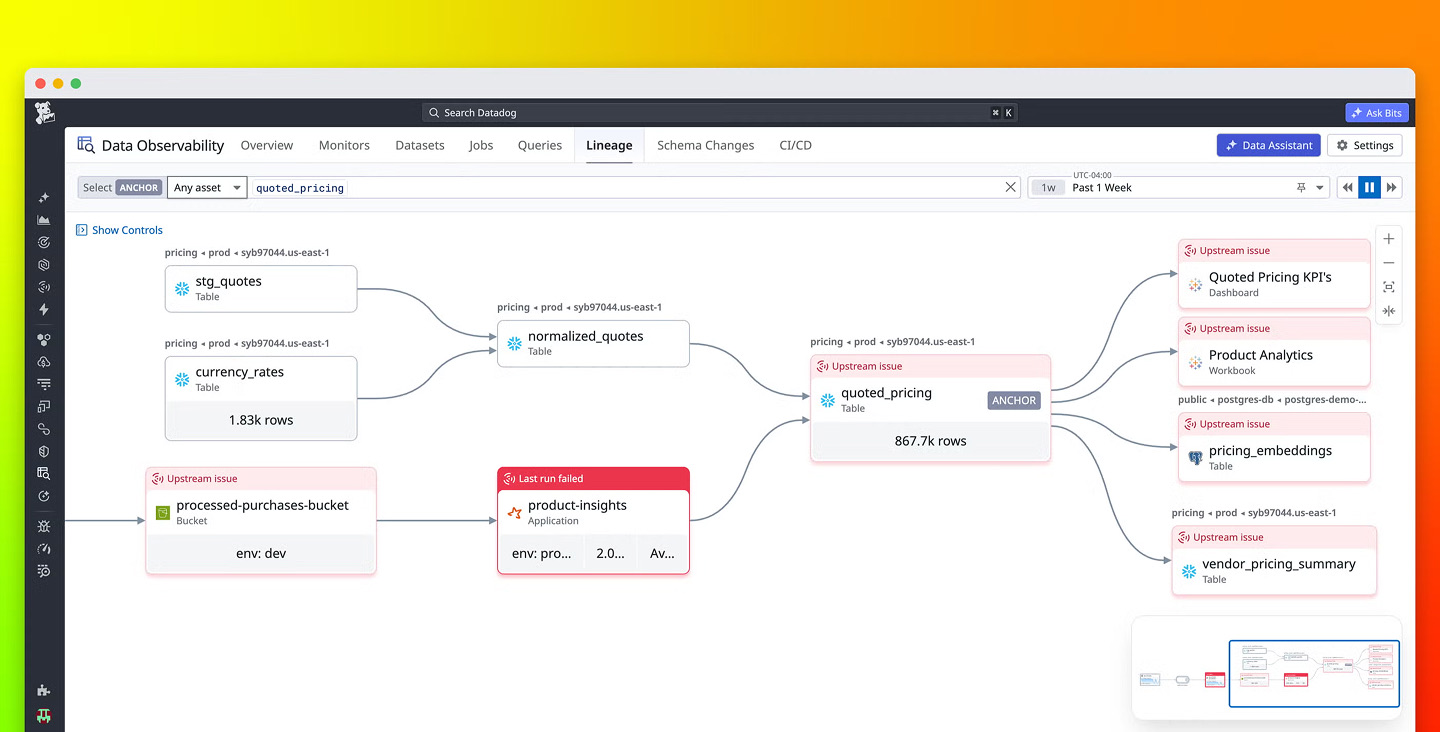Viewport: 1440px width, 732px height.
Task: Select the stg_quotes table node
Action: (261, 288)
